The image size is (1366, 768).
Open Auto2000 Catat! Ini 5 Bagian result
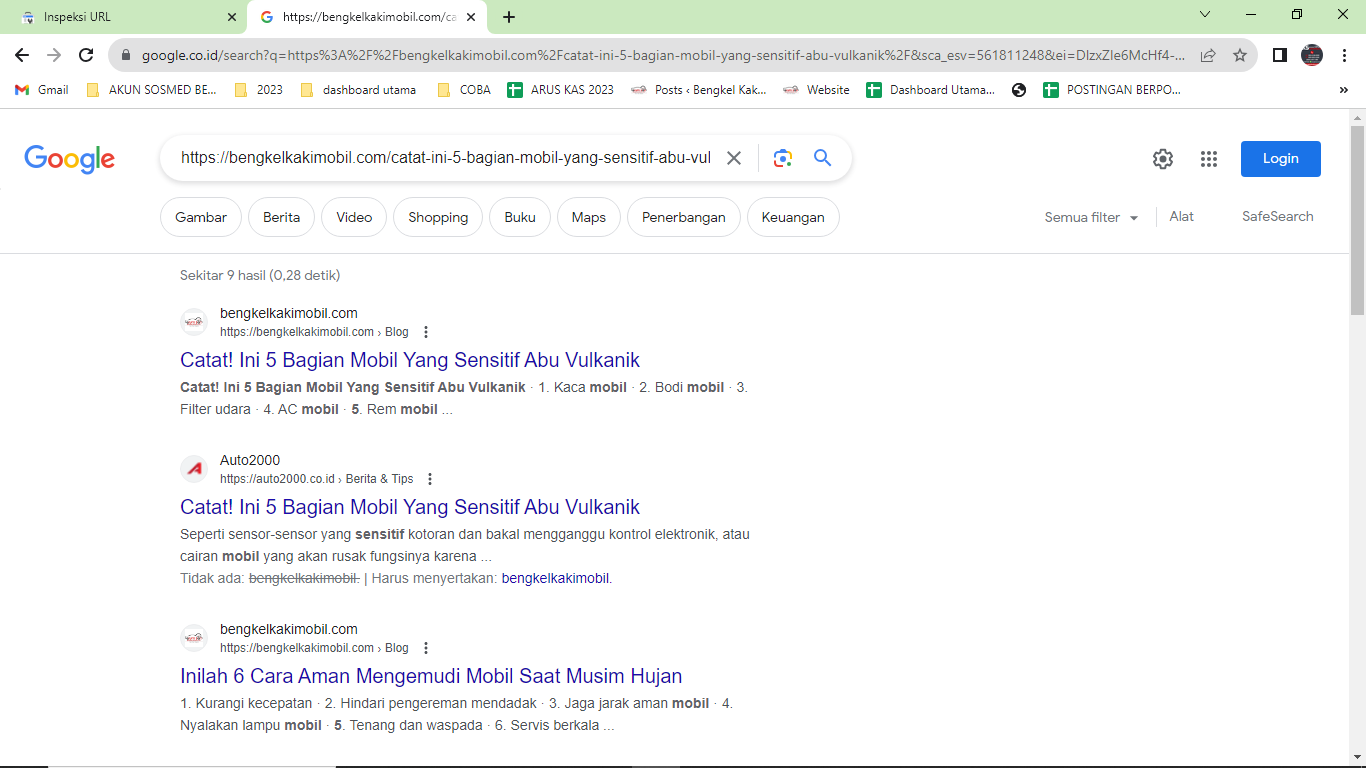tap(410, 507)
